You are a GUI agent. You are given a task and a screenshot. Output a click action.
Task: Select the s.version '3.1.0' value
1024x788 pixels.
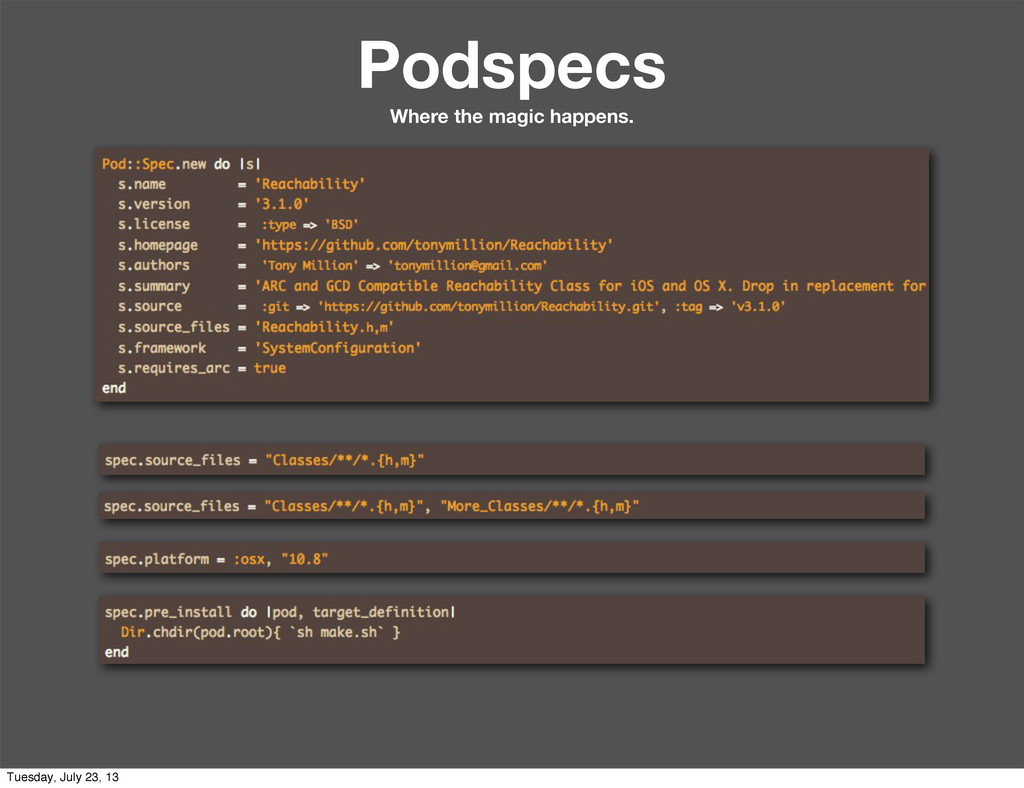281,204
